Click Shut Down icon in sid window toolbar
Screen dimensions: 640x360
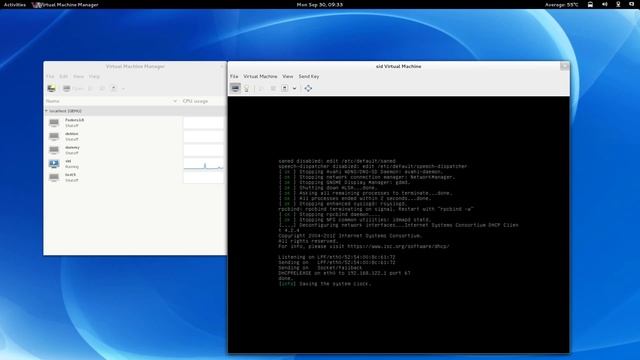click(x=285, y=88)
